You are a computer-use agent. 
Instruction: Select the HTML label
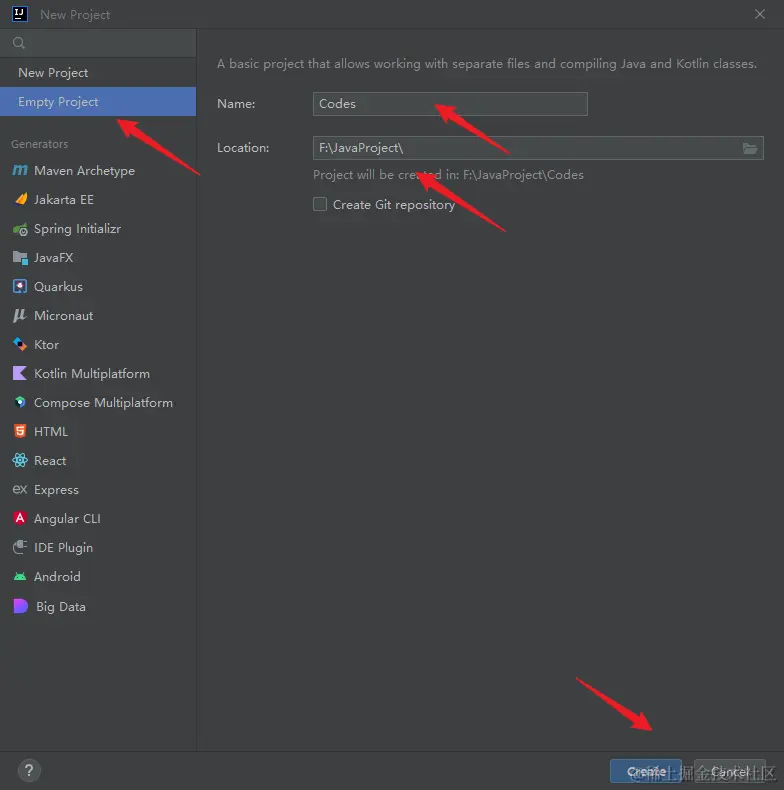[x=51, y=432]
